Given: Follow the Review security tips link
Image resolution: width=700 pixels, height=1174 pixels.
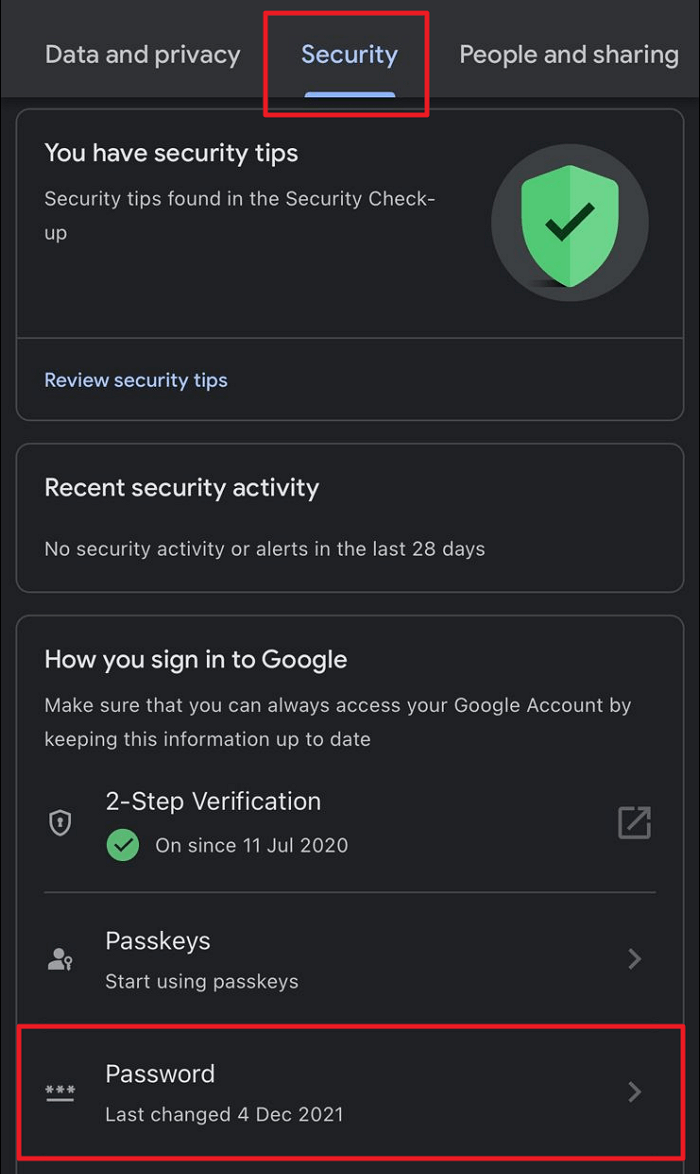Looking at the screenshot, I should click(x=136, y=380).
